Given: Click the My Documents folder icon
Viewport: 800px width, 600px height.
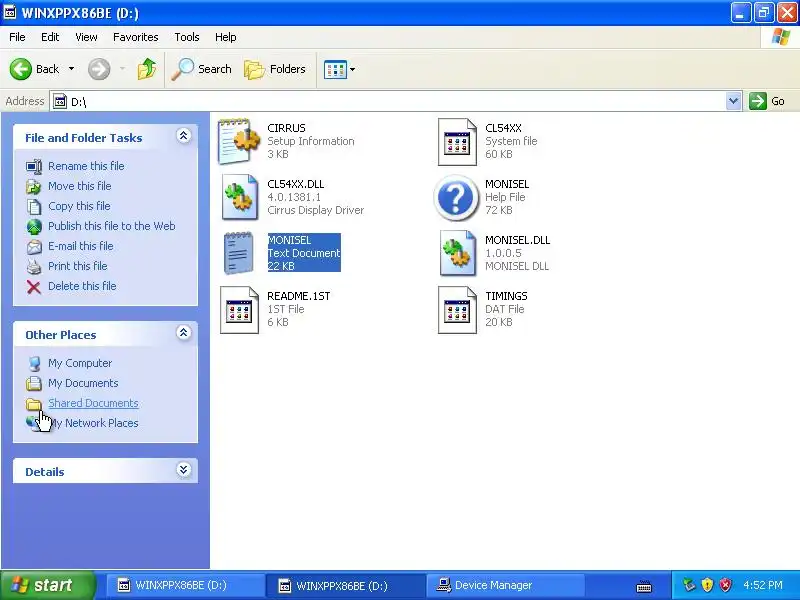Looking at the screenshot, I should [34, 383].
